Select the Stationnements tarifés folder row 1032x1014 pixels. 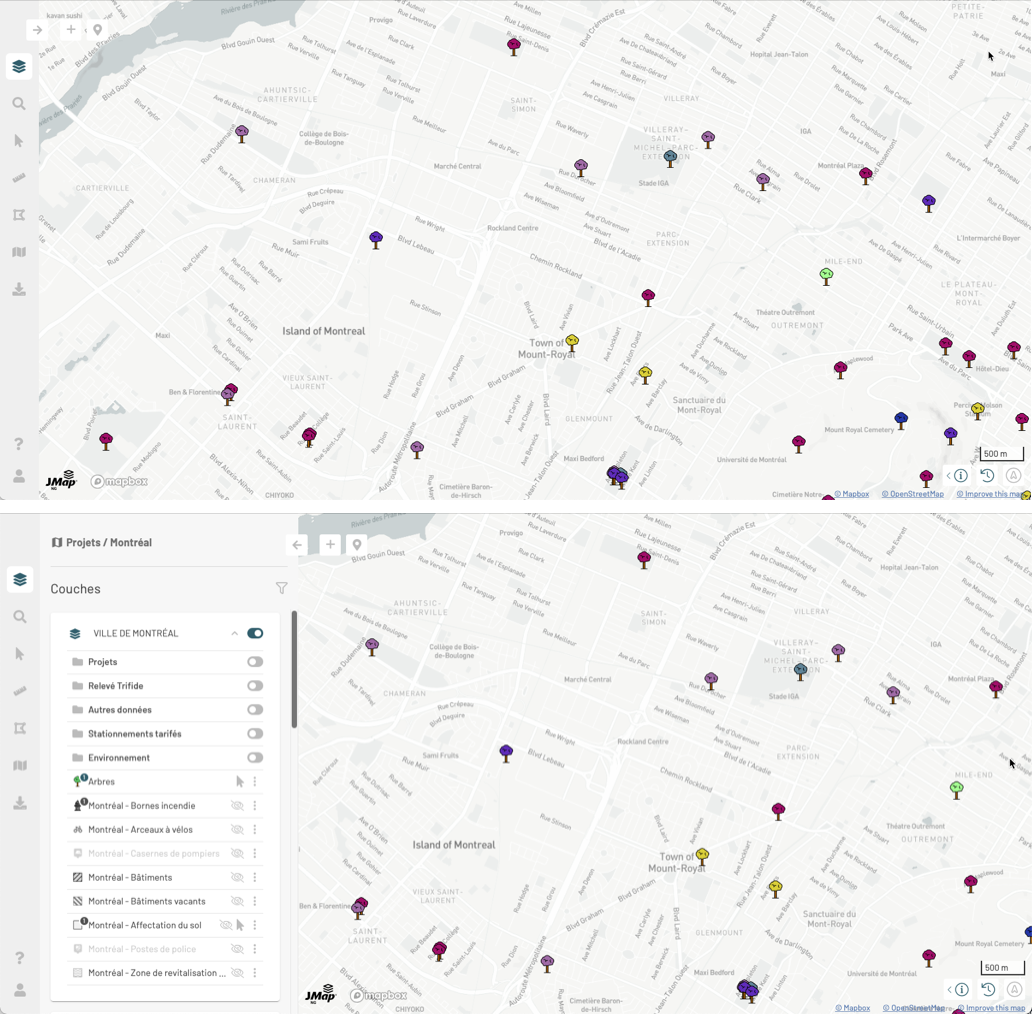(x=134, y=734)
